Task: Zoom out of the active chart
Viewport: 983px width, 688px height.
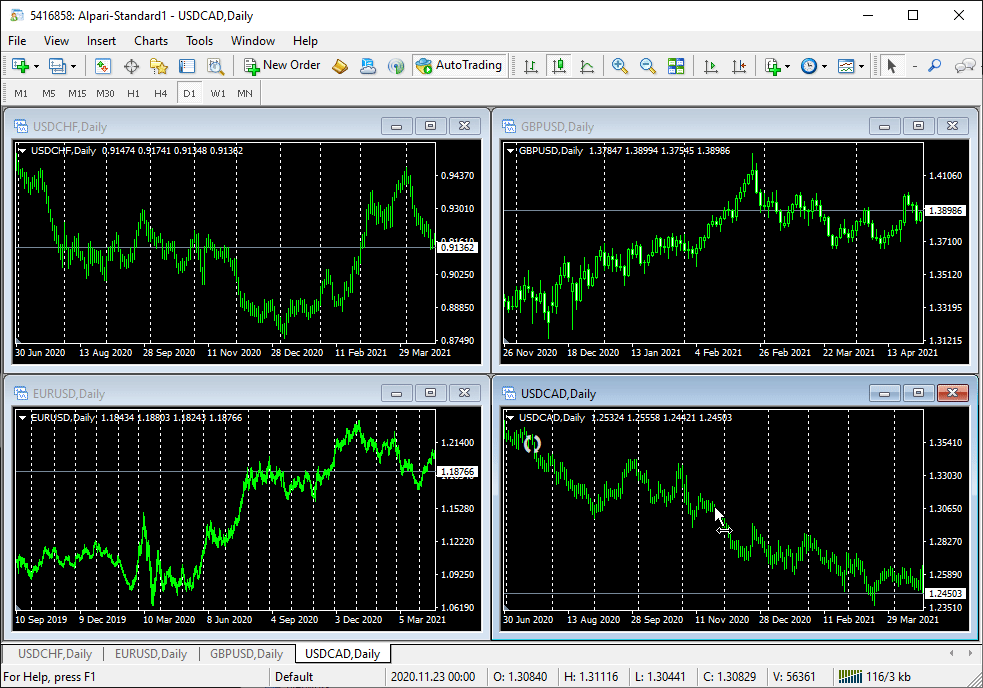Action: click(x=647, y=65)
